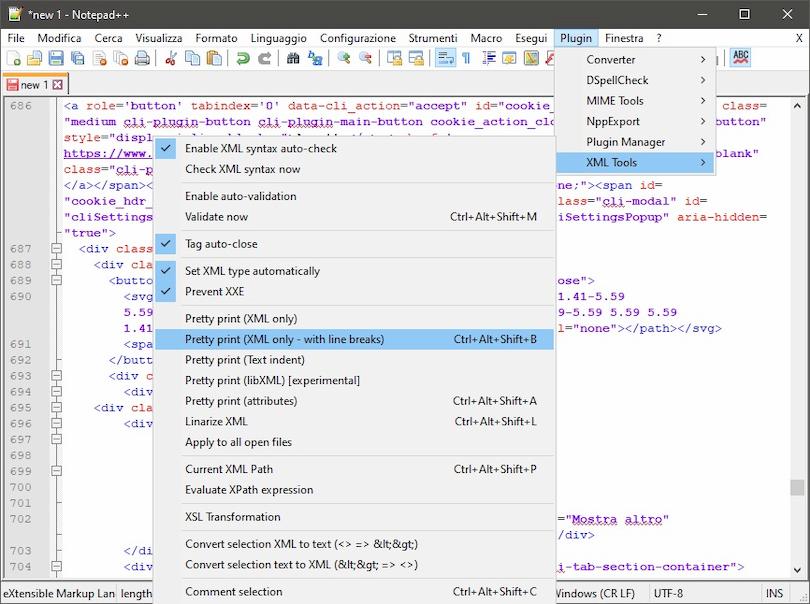The height and width of the screenshot is (604, 810).
Task: Open the Macro menu
Action: point(486,37)
